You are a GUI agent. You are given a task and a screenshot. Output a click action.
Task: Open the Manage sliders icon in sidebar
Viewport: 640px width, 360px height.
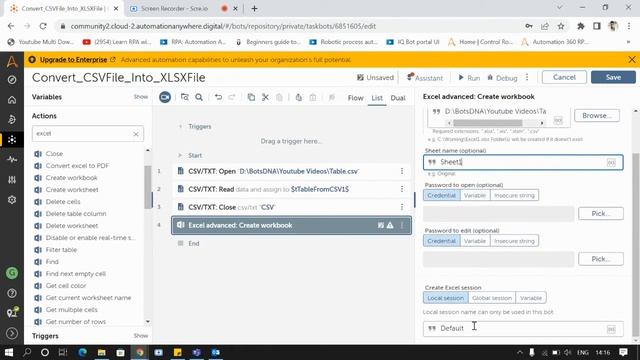12,180
